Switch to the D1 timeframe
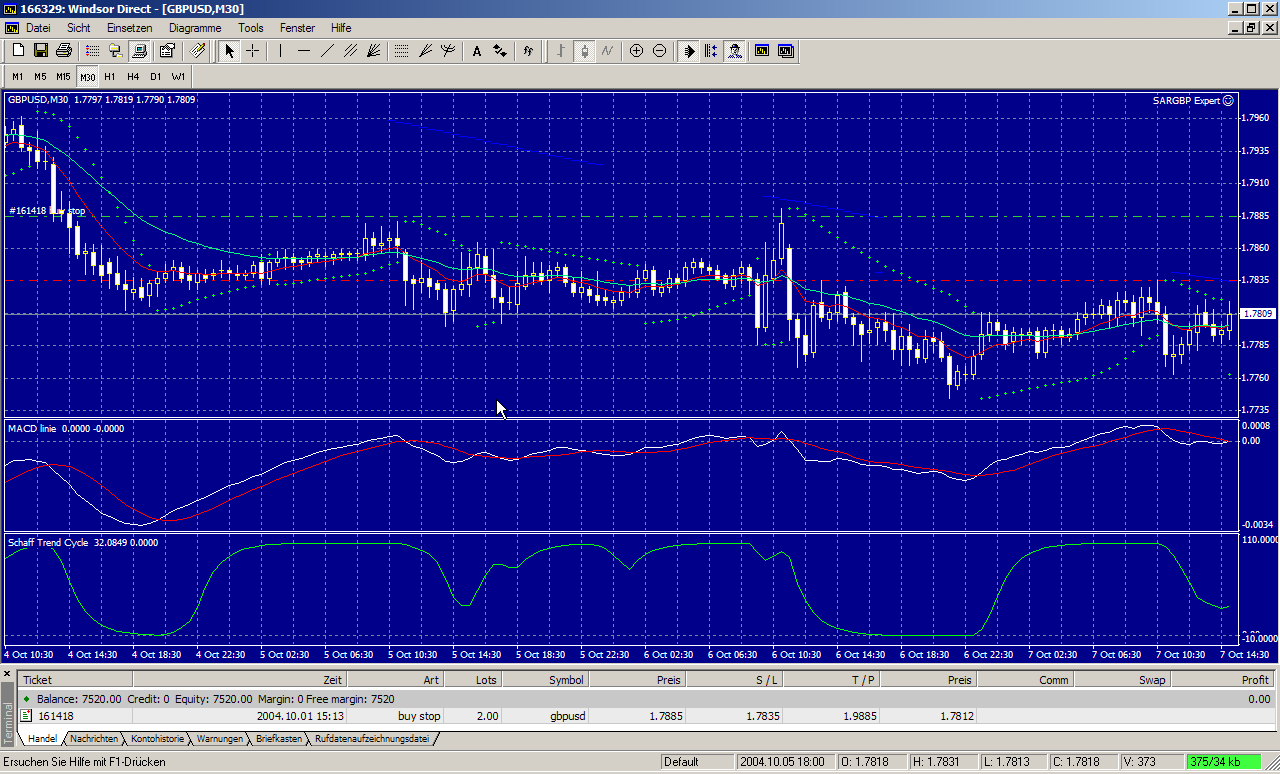The width and height of the screenshot is (1280, 774). [156, 76]
